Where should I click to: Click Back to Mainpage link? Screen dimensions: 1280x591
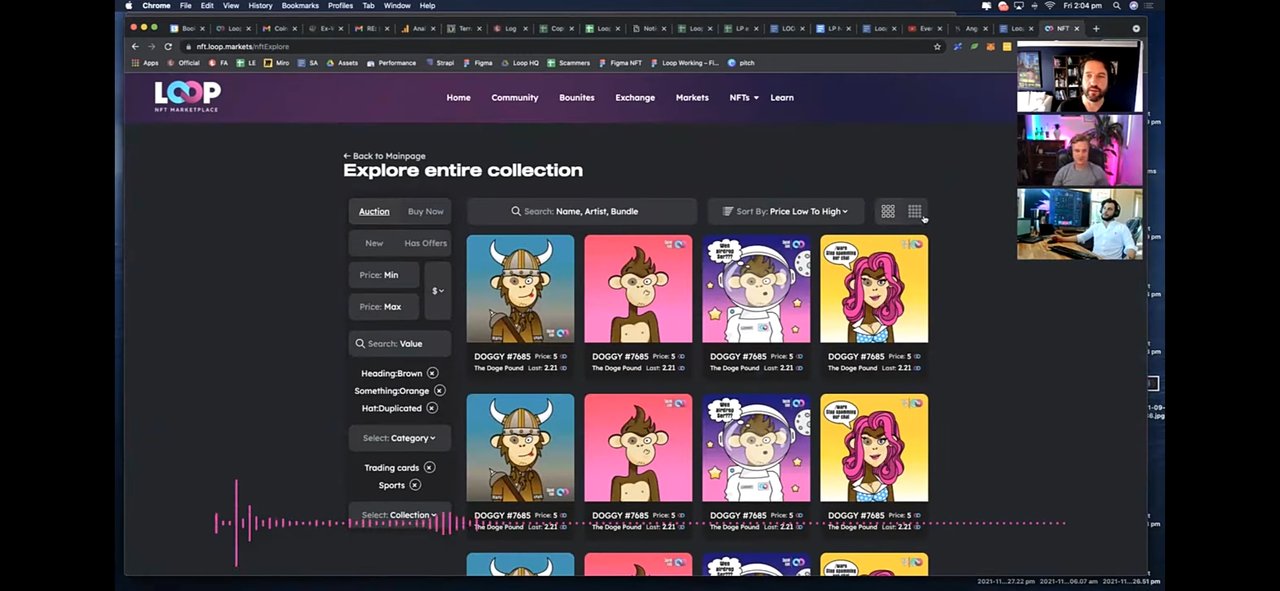[x=384, y=156]
